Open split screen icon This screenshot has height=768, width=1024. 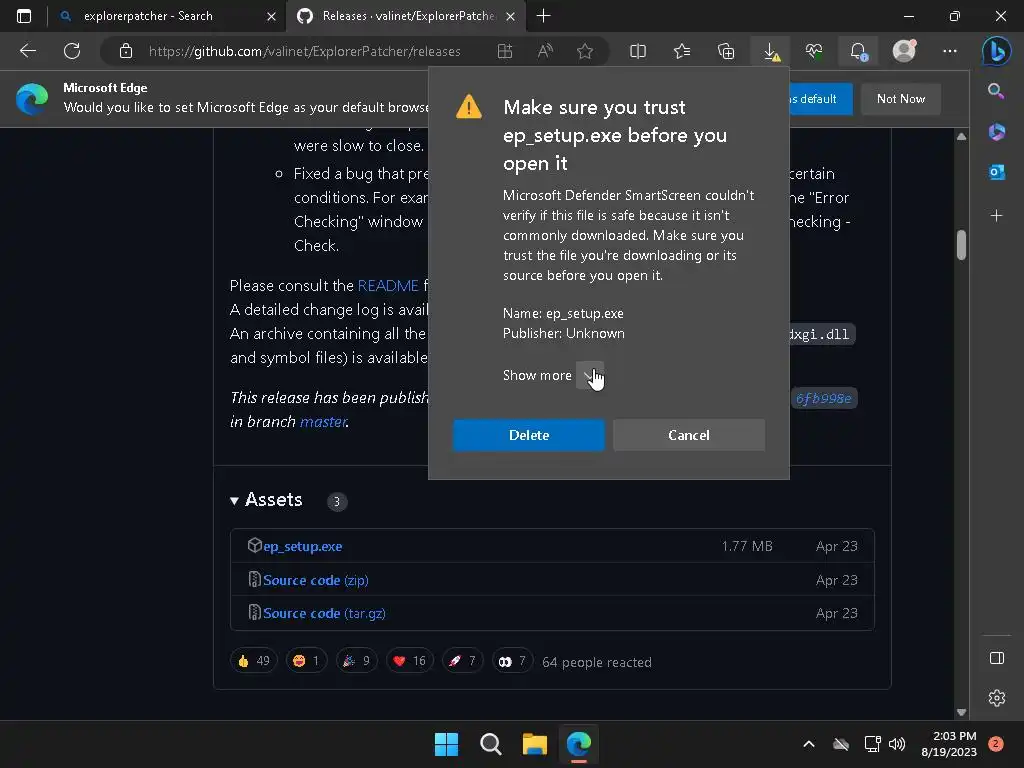point(638,51)
